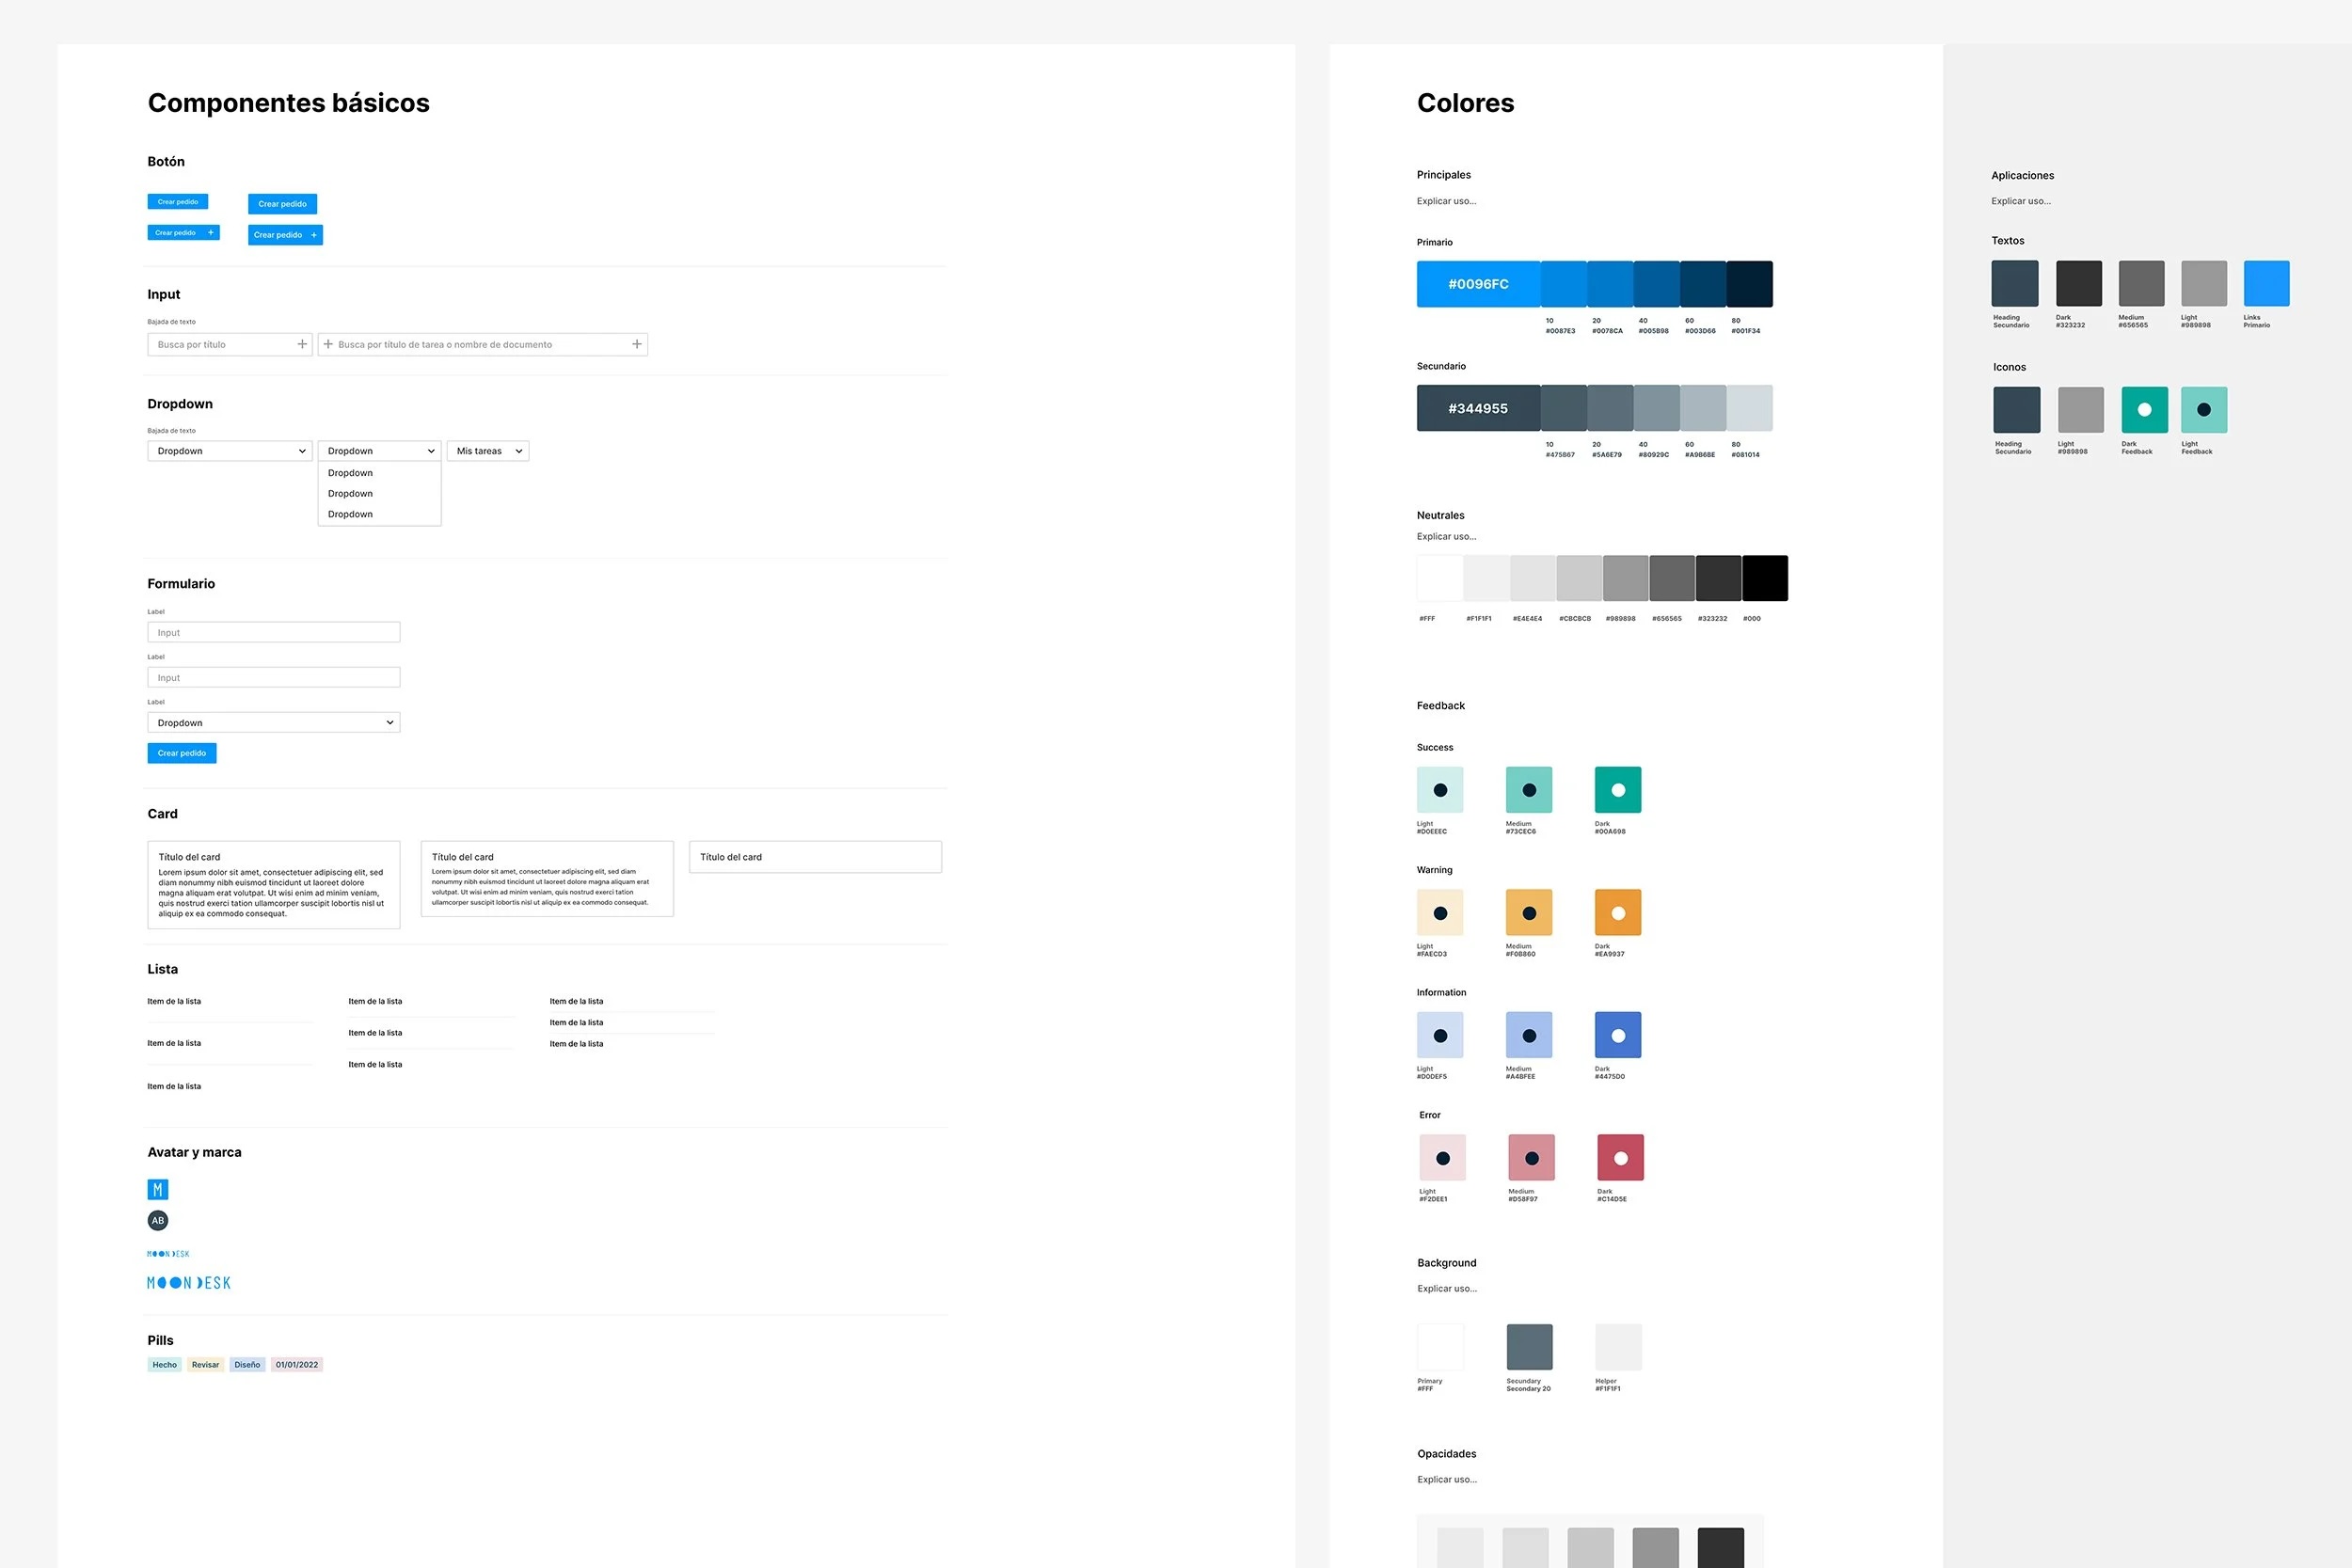Select Light #989898 swatch under Iconos

point(2080,410)
